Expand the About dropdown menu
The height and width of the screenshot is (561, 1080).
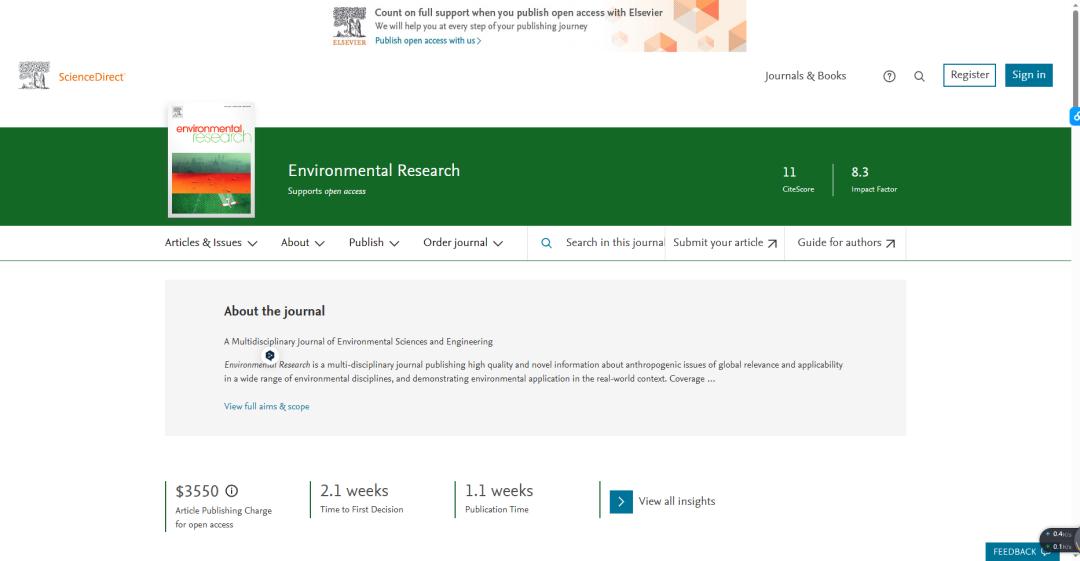pyautogui.click(x=302, y=243)
